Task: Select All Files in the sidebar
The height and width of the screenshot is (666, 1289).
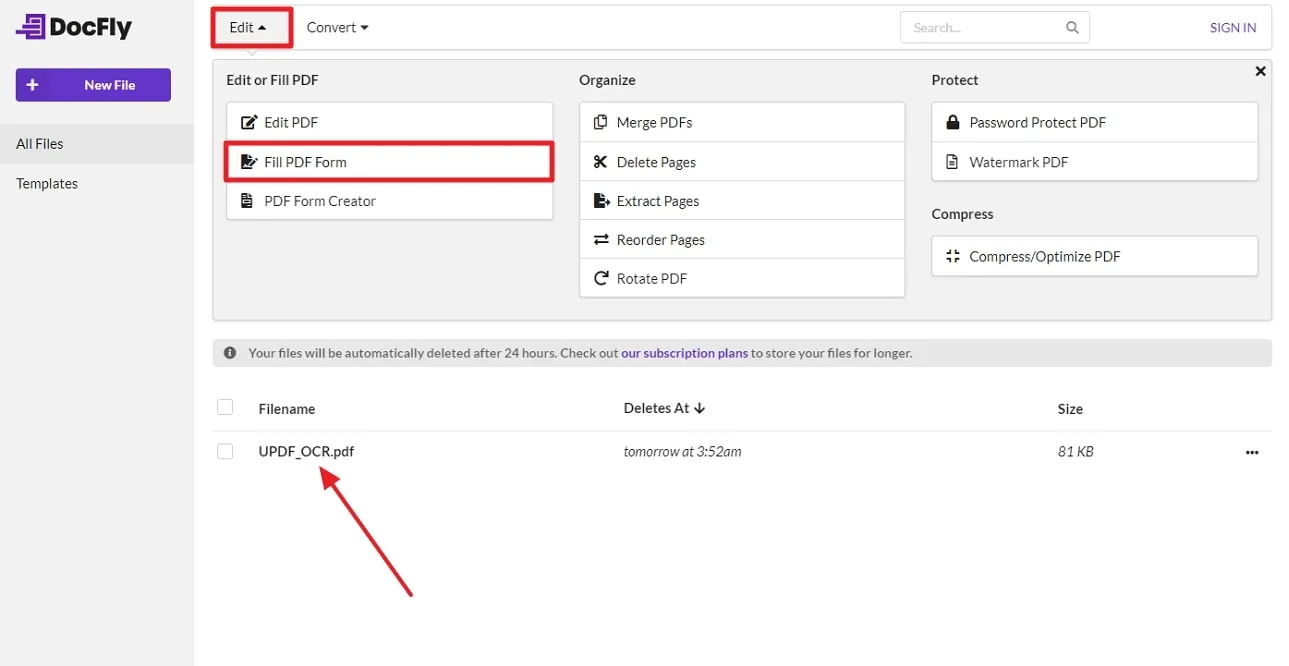Action: click(40, 143)
